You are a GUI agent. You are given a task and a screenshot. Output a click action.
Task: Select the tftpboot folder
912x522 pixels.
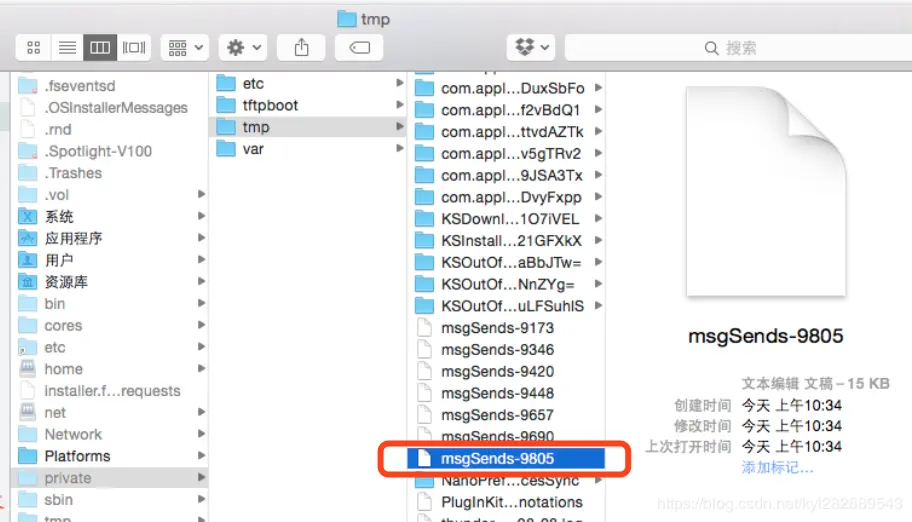308,105
